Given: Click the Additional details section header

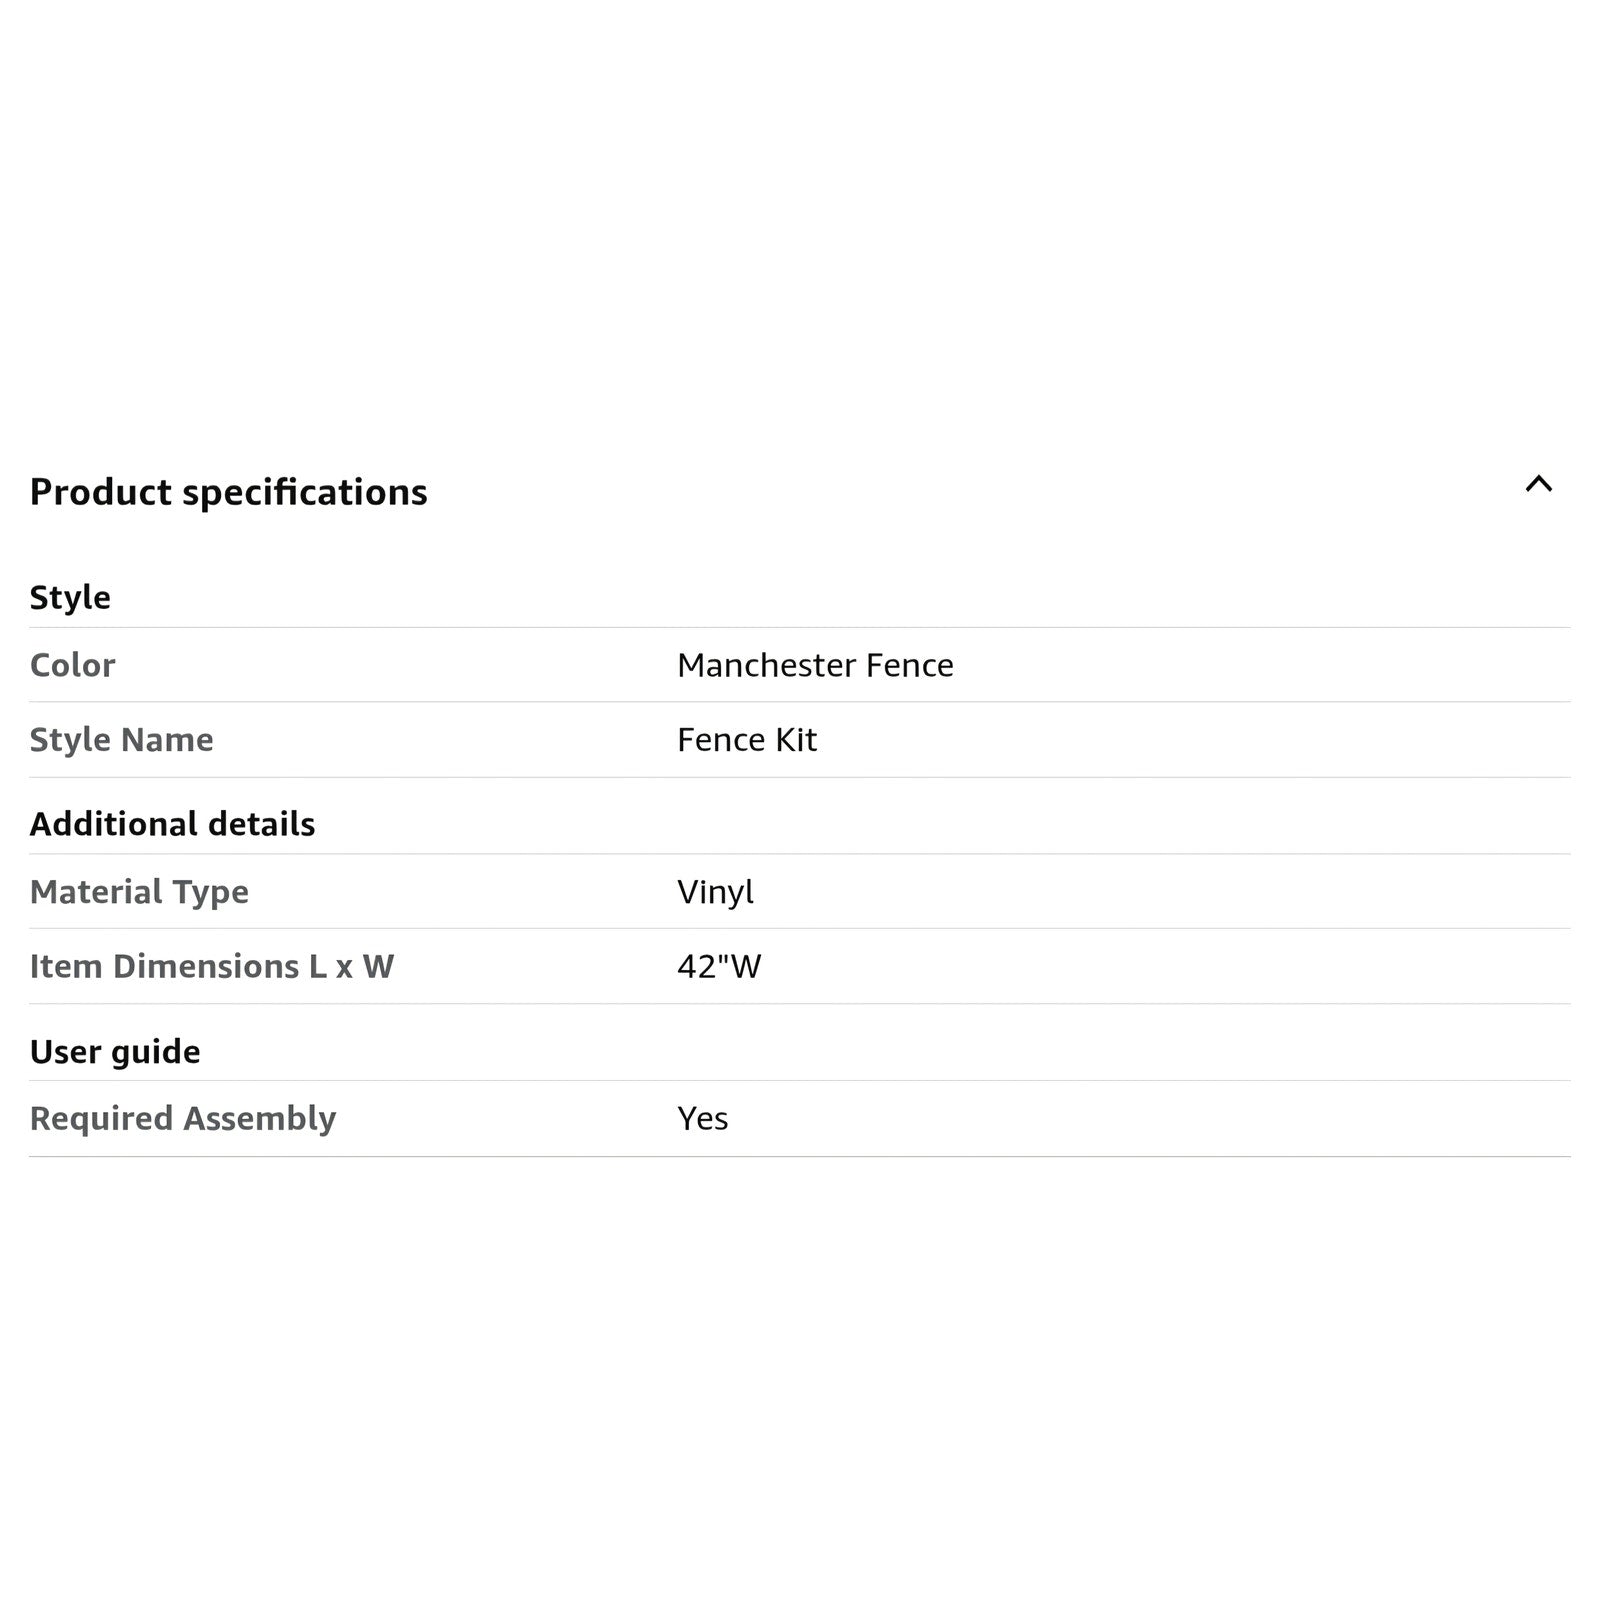Looking at the screenshot, I should point(172,824).
